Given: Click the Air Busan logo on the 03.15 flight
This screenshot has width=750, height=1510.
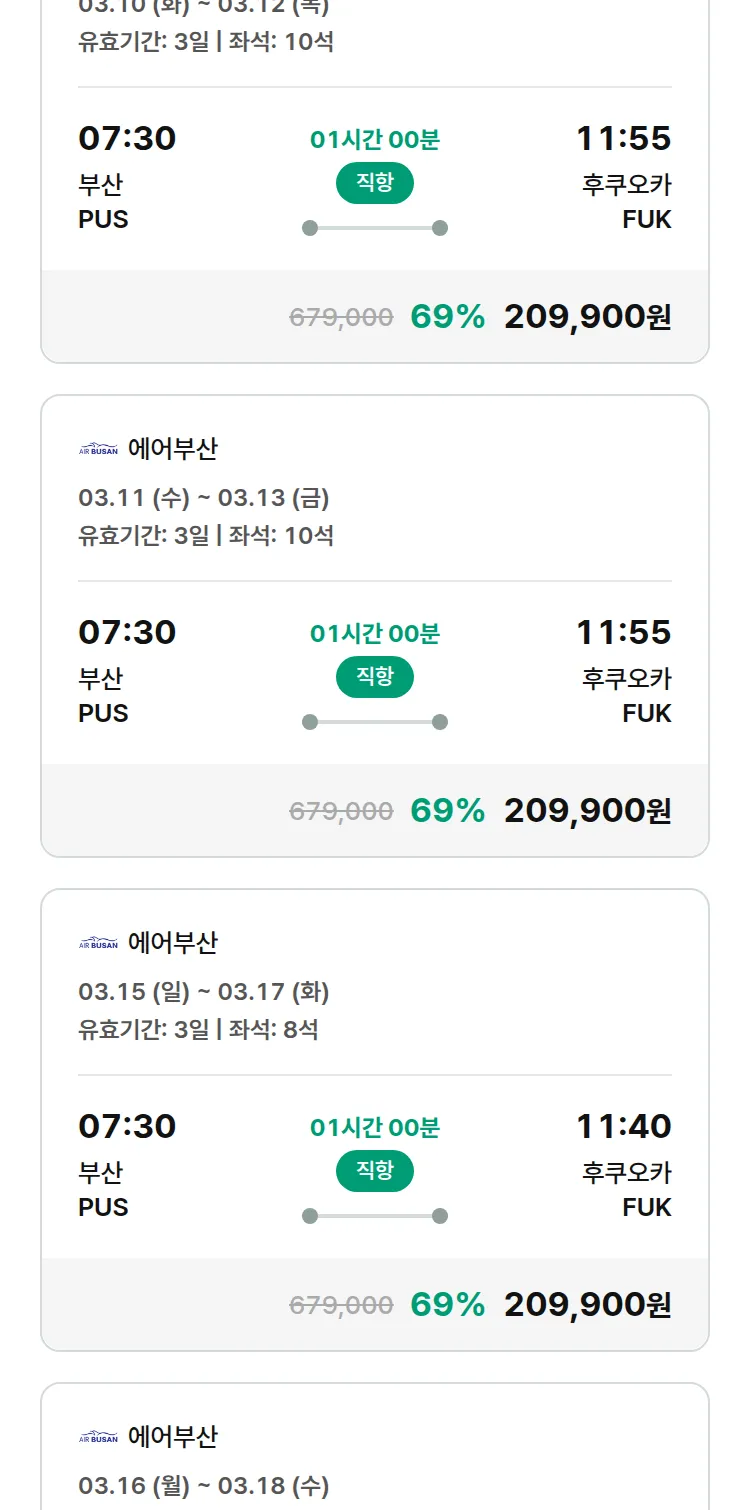Looking at the screenshot, I should (98, 944).
